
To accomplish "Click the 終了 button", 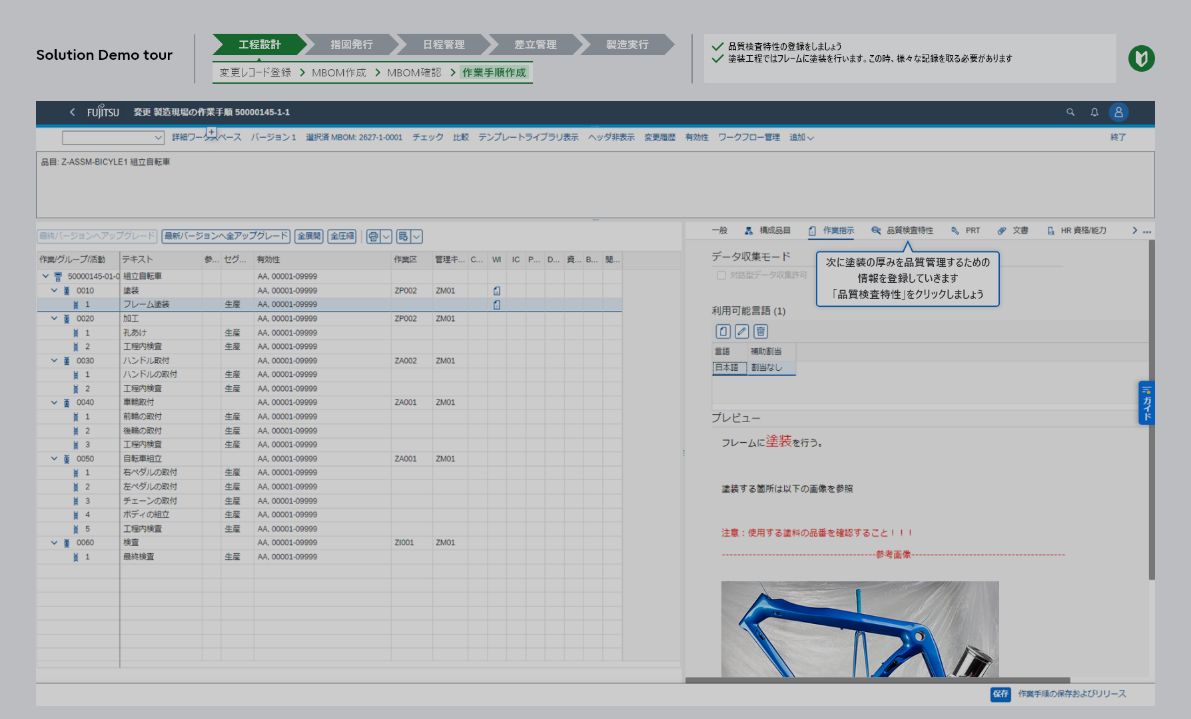I will pos(1118,137).
